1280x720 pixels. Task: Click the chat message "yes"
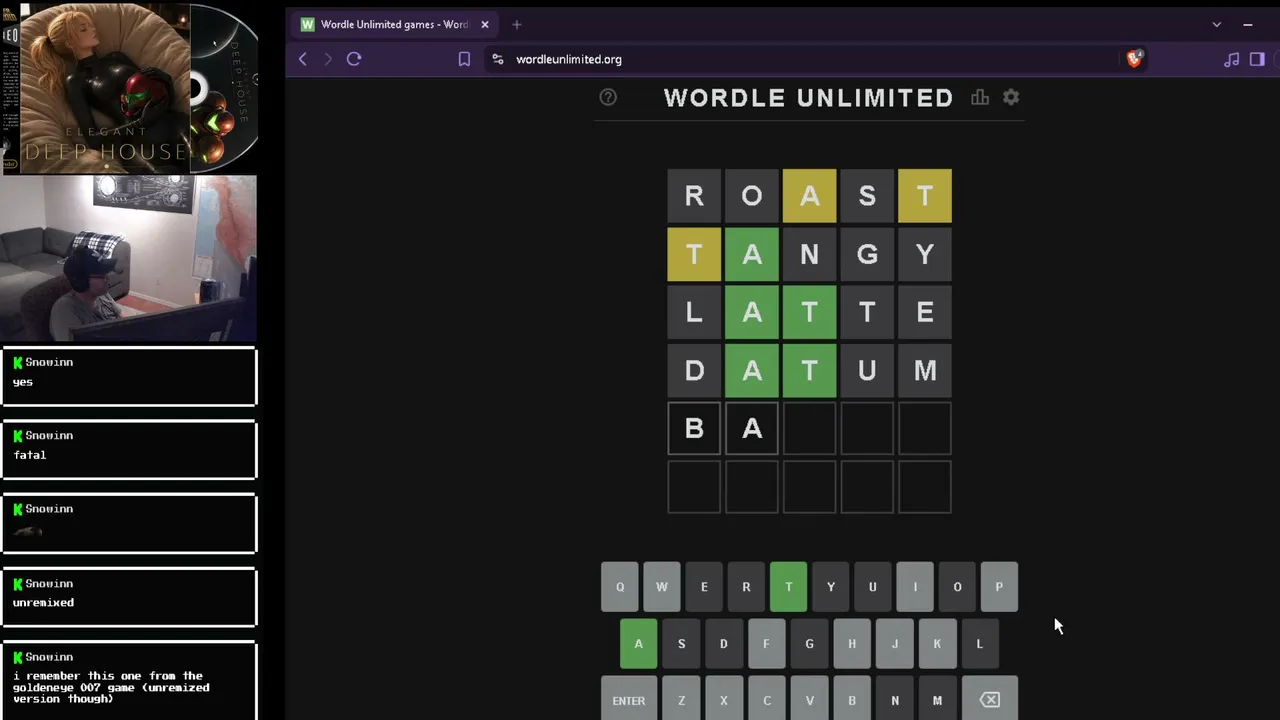point(23,382)
